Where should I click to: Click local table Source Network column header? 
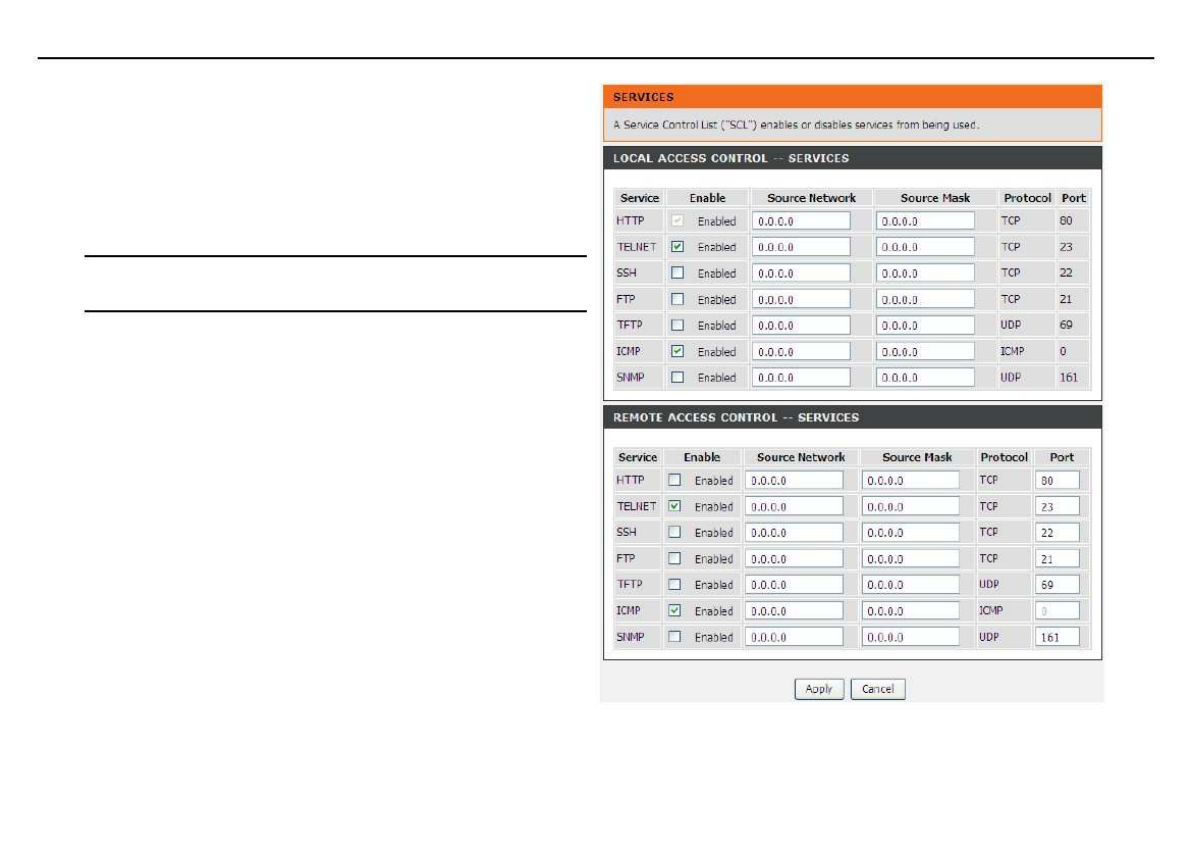[811, 198]
